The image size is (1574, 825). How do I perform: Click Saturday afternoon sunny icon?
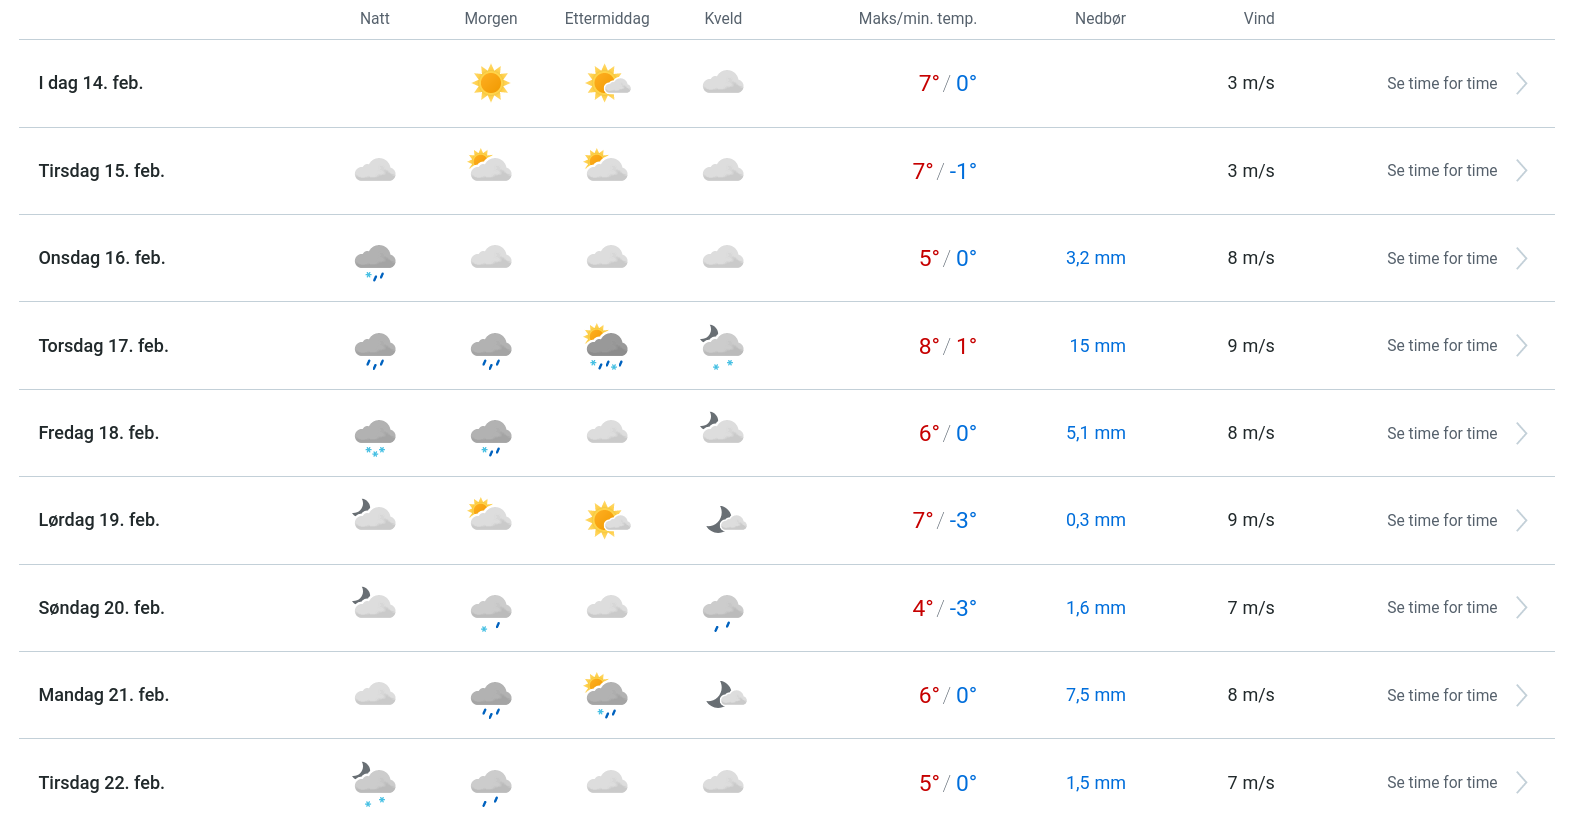click(x=607, y=520)
